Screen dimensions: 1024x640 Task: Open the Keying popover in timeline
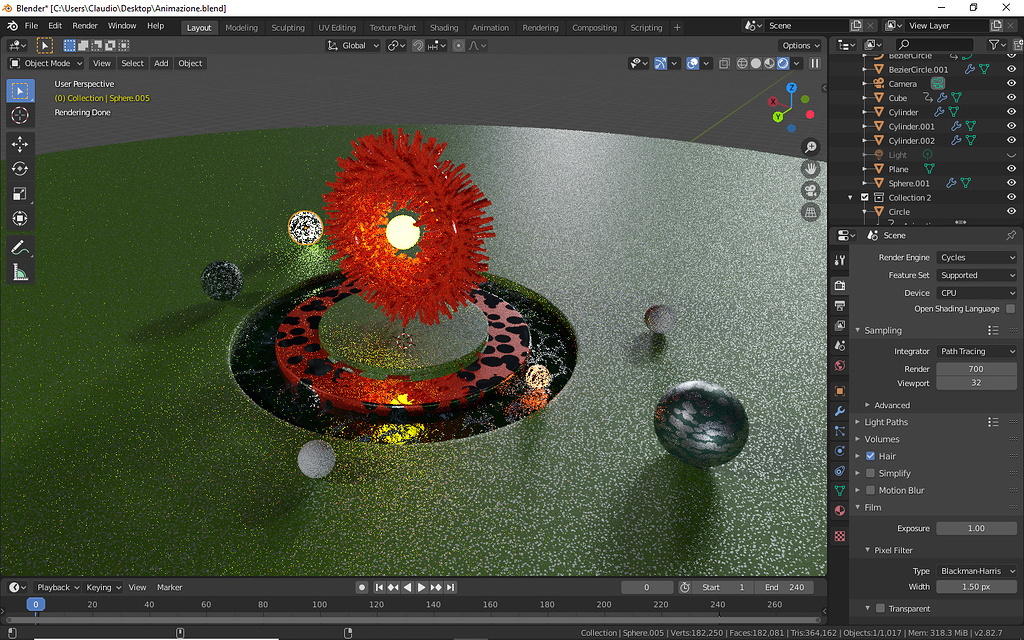(x=103, y=587)
